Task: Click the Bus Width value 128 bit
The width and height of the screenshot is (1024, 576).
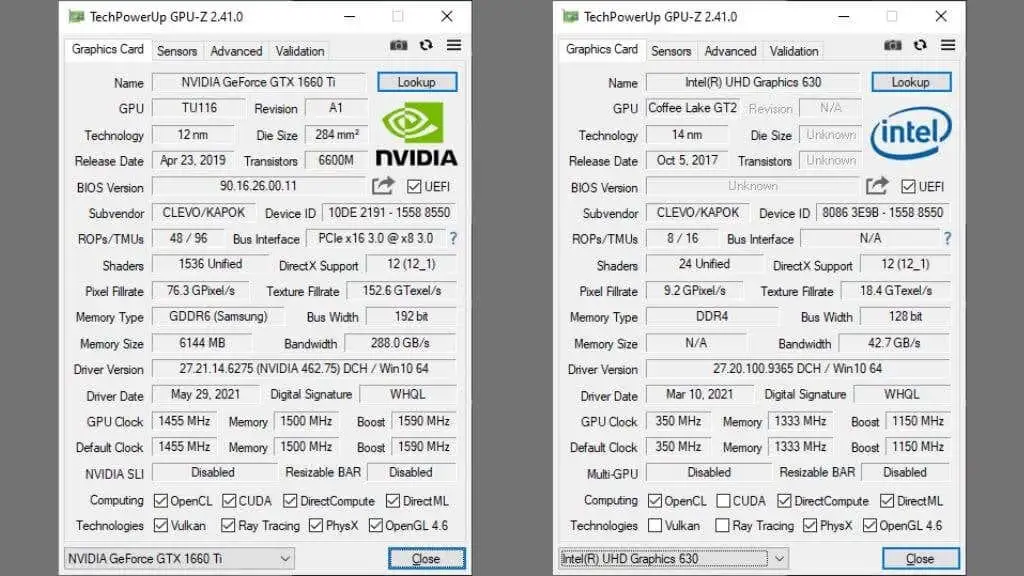Action: click(906, 317)
